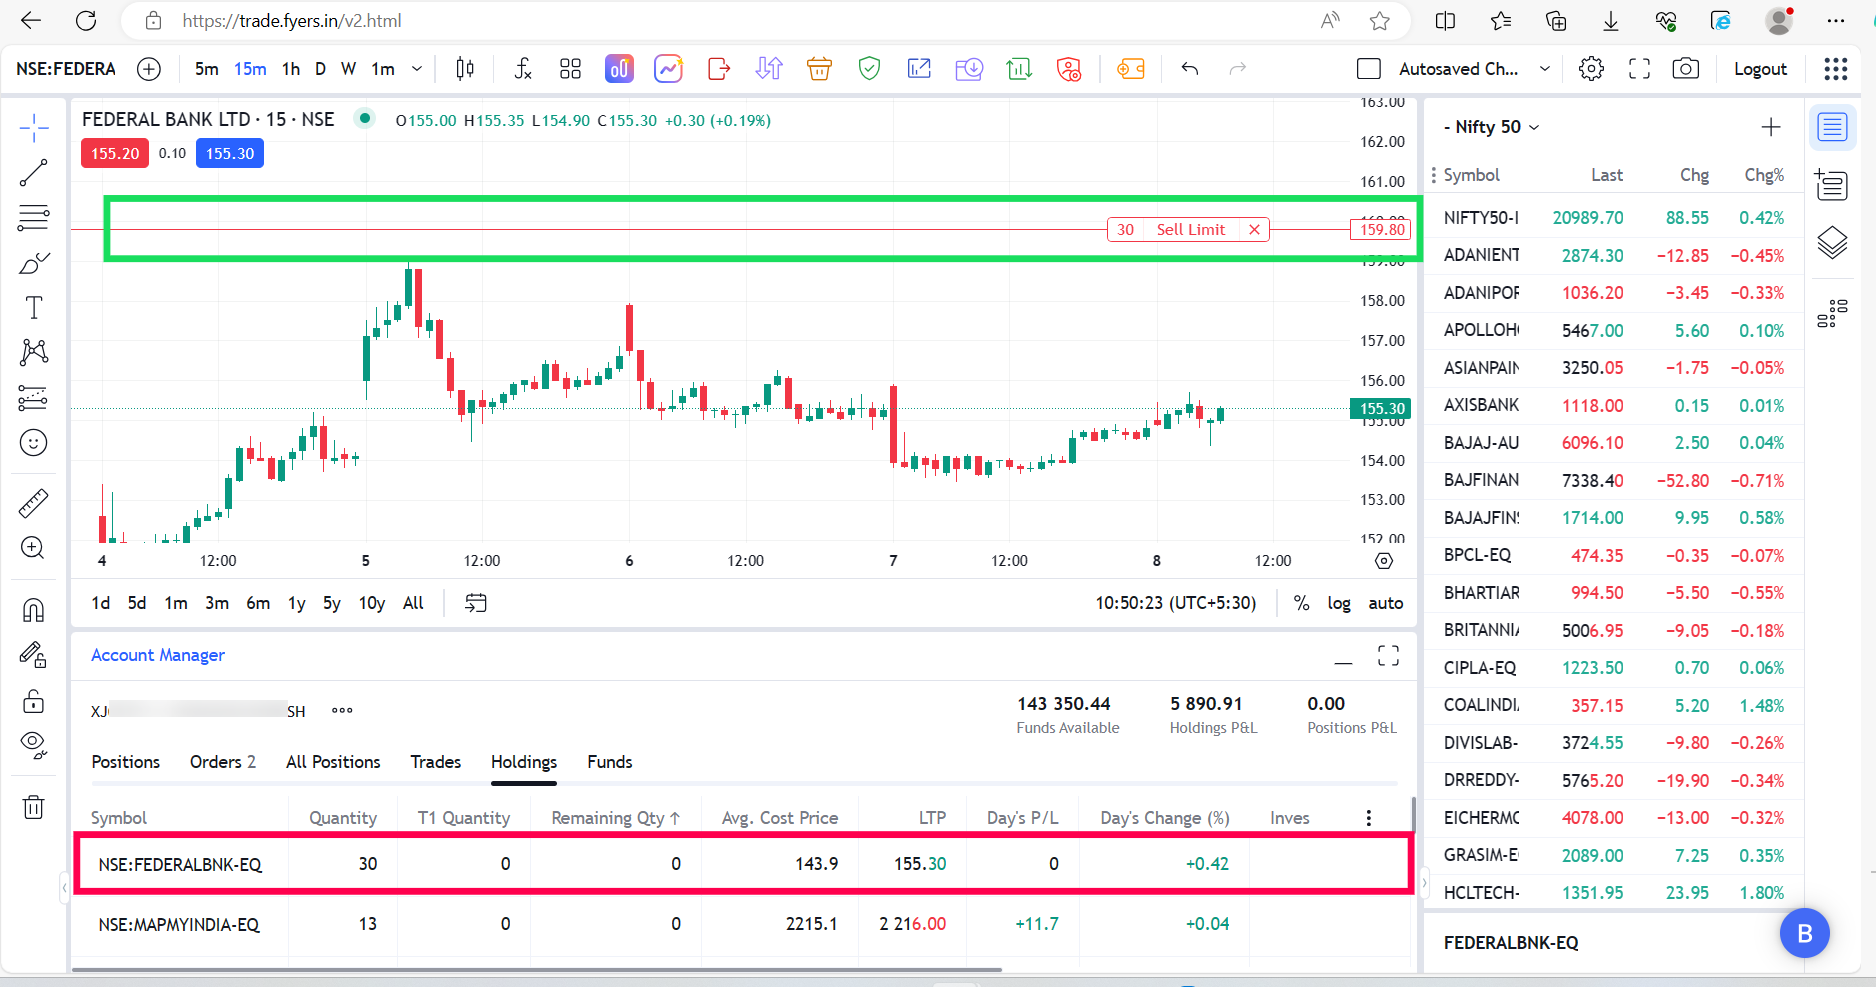The height and width of the screenshot is (987, 1876).
Task: Select the text annotation tool
Action: pos(34,308)
